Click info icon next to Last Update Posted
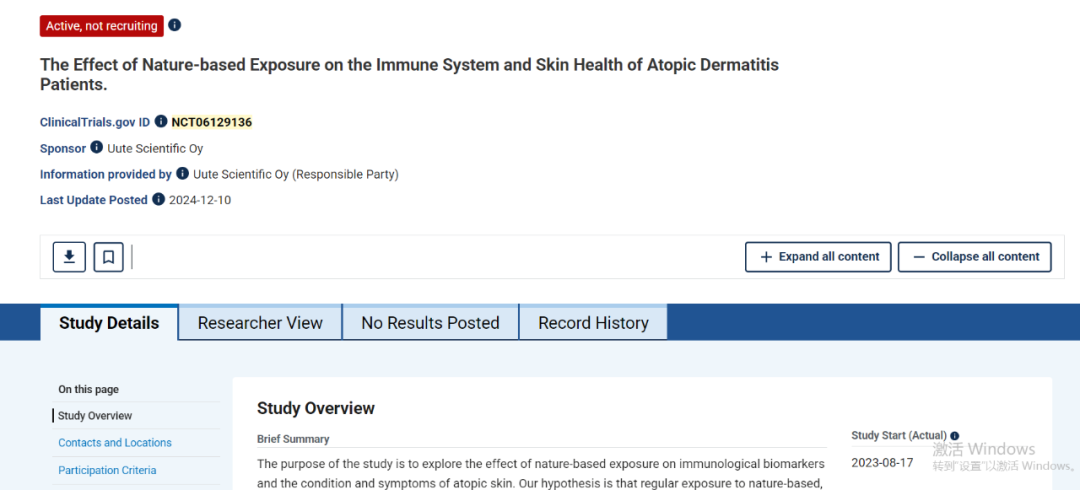 pyautogui.click(x=158, y=200)
